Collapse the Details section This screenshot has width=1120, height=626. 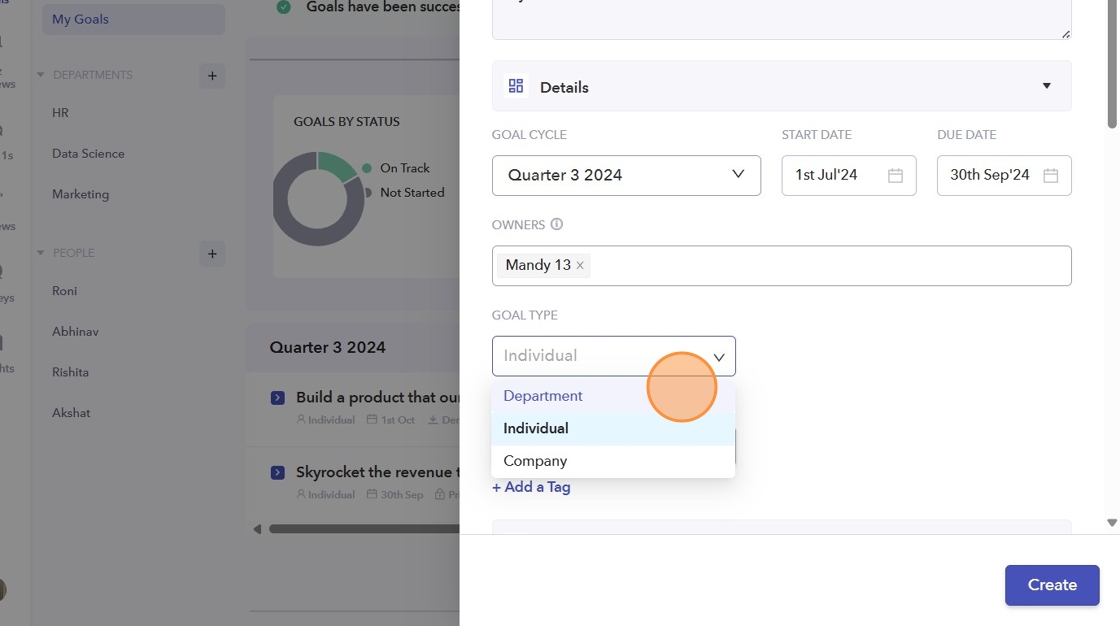coord(1046,86)
